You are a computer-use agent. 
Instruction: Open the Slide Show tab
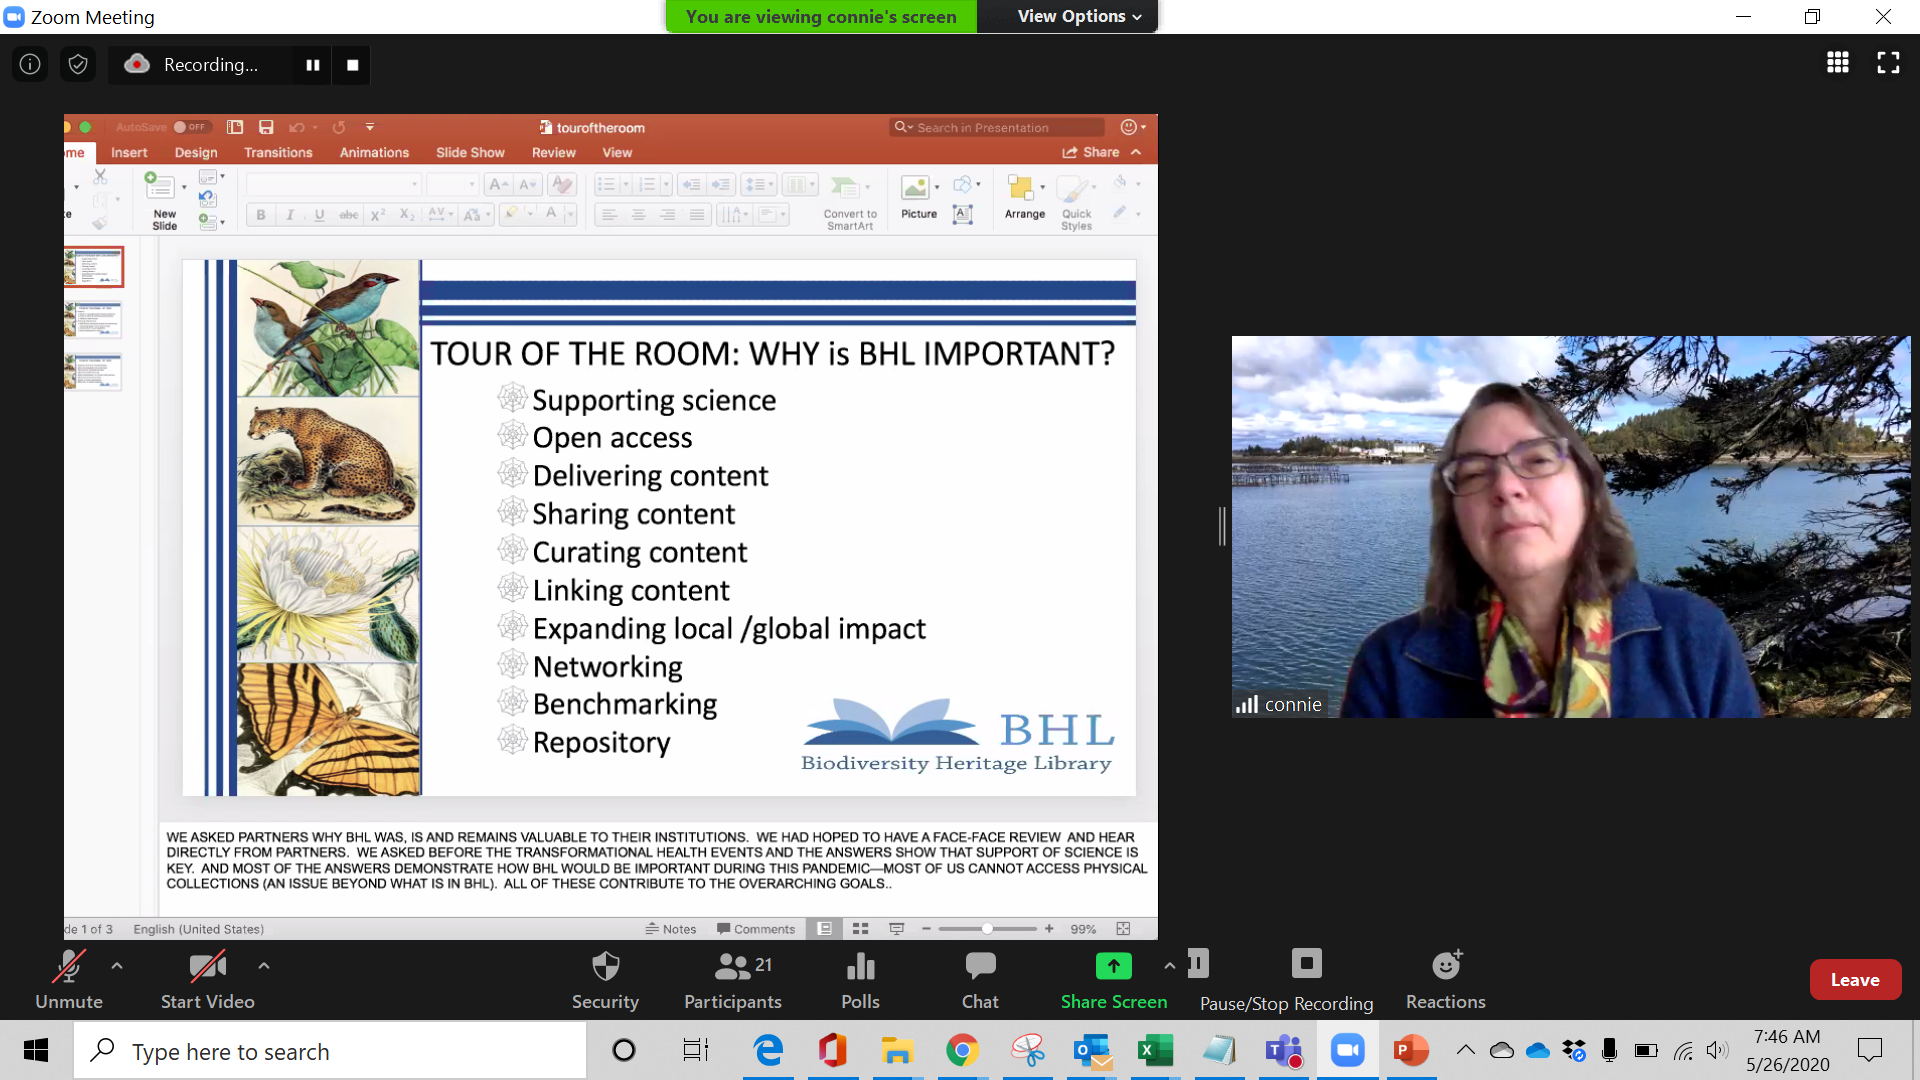coord(469,152)
